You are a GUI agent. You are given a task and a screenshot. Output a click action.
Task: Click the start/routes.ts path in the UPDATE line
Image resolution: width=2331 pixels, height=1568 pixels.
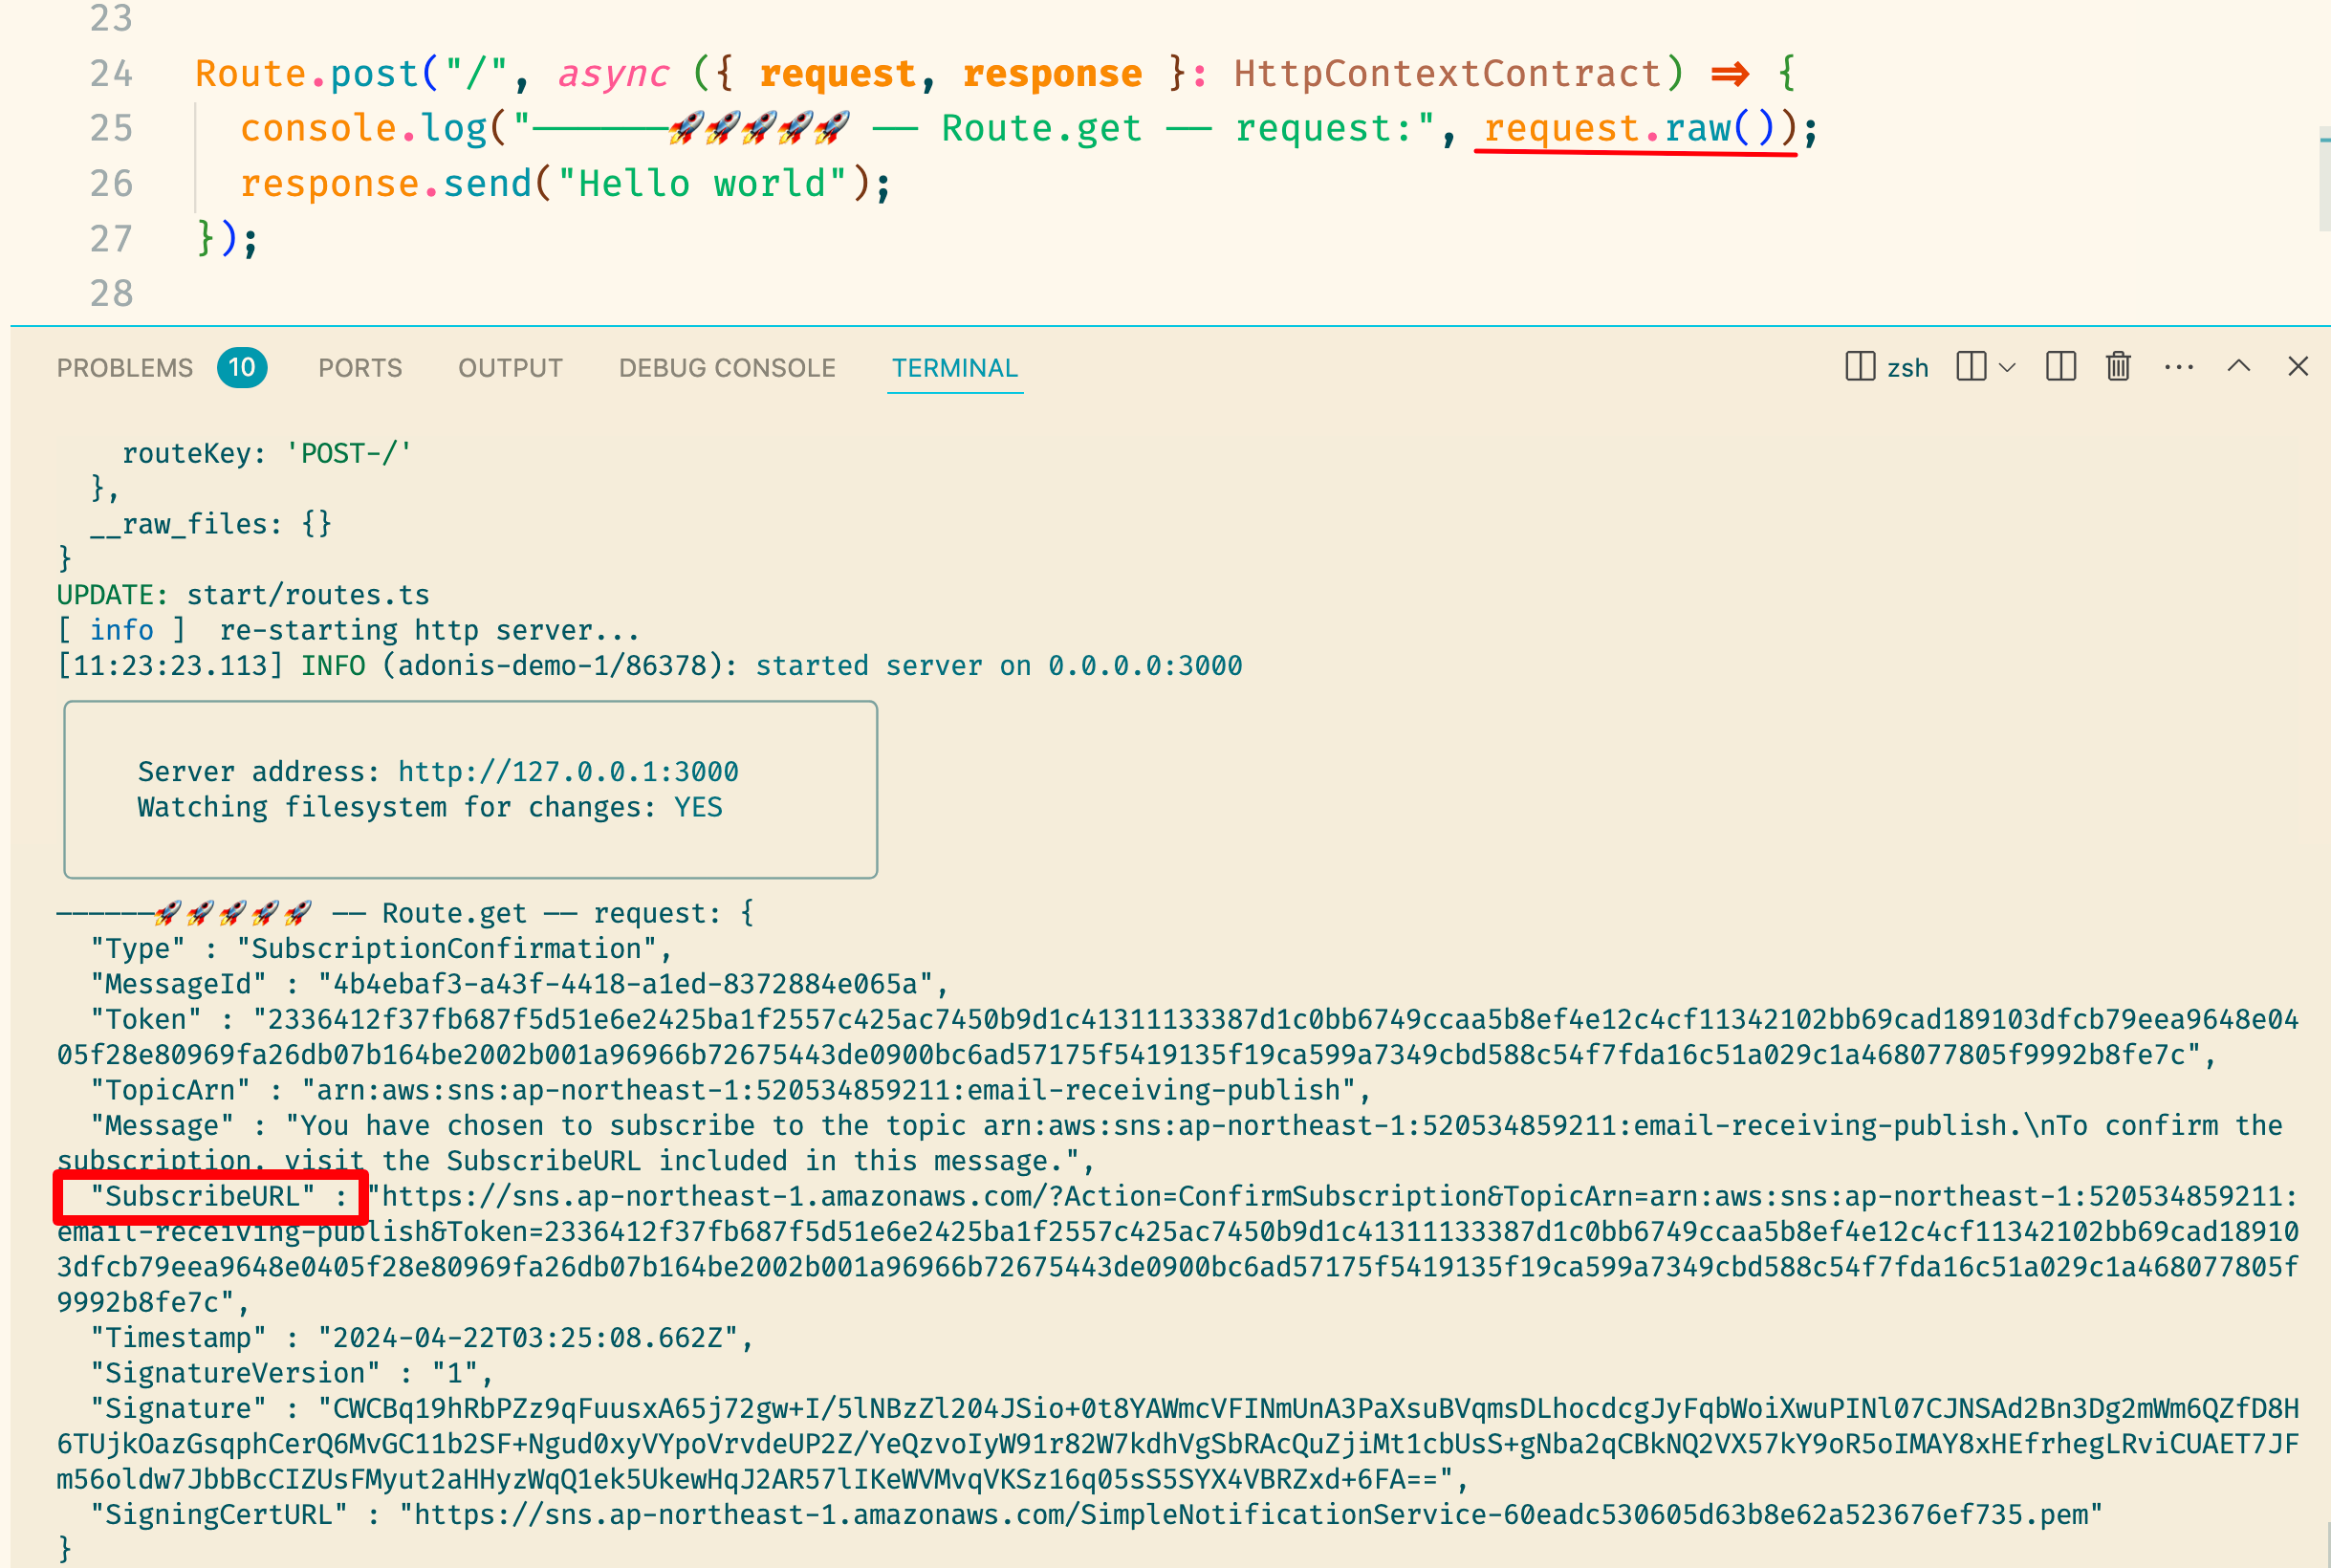pyautogui.click(x=308, y=595)
